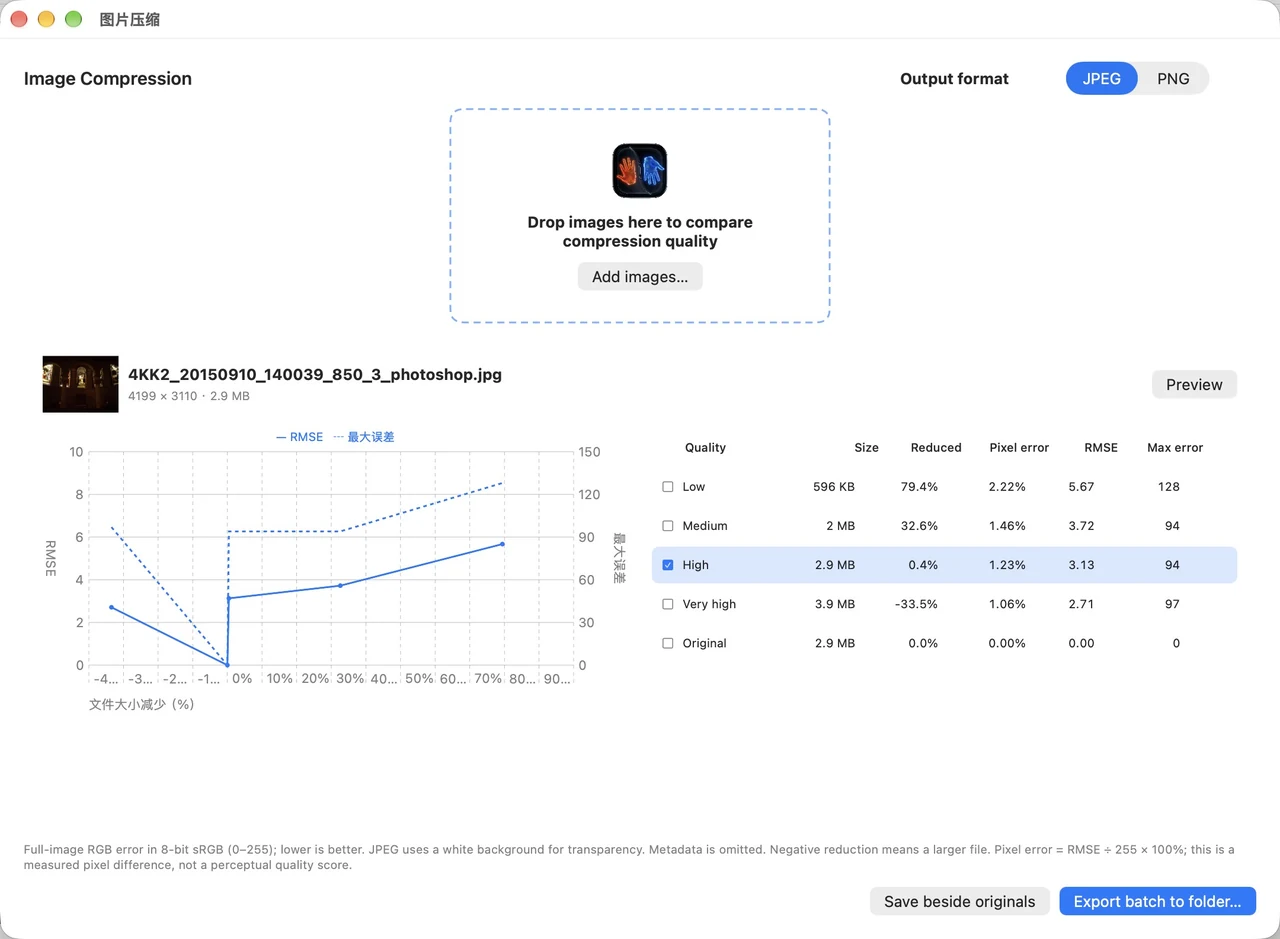
Task: Tick the Very high quality checkbox
Action: 668,604
